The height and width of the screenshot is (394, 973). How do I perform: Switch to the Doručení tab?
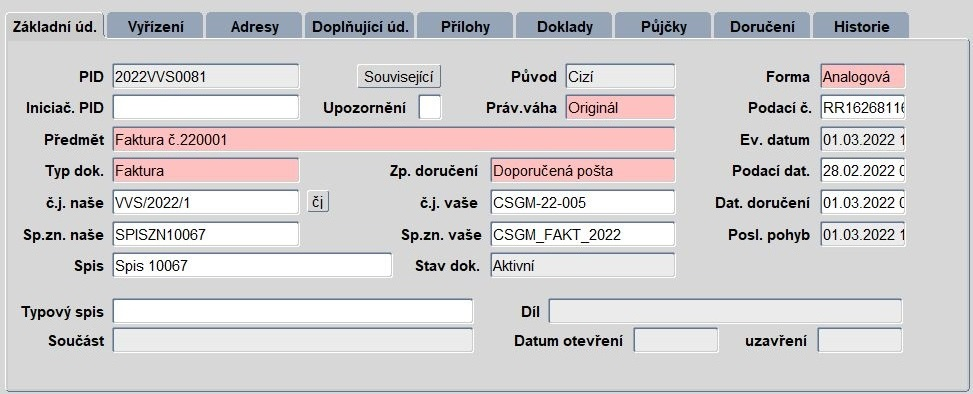[763, 27]
